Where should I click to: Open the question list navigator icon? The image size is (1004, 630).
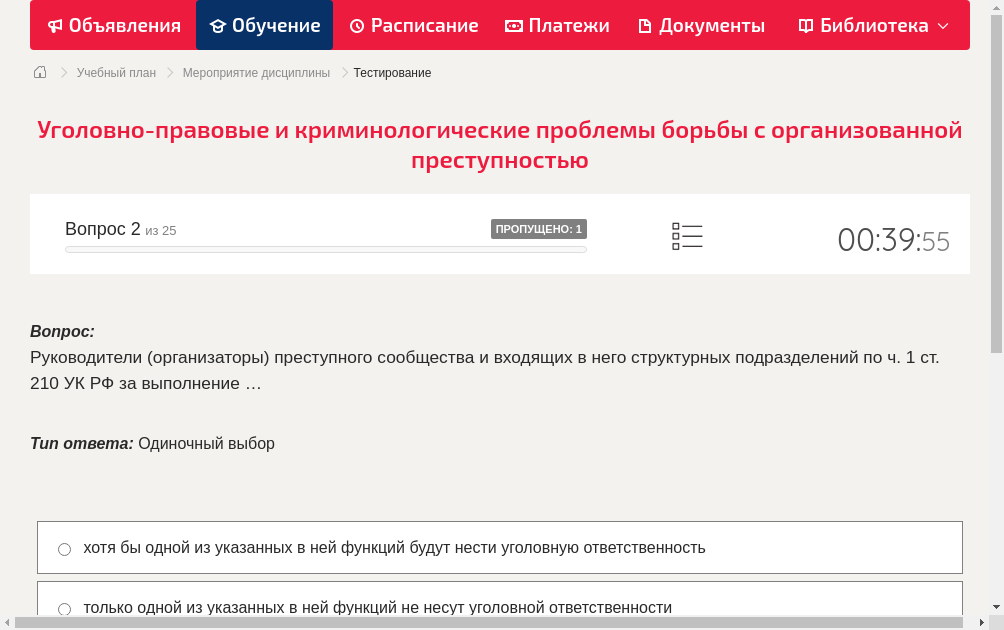(687, 235)
